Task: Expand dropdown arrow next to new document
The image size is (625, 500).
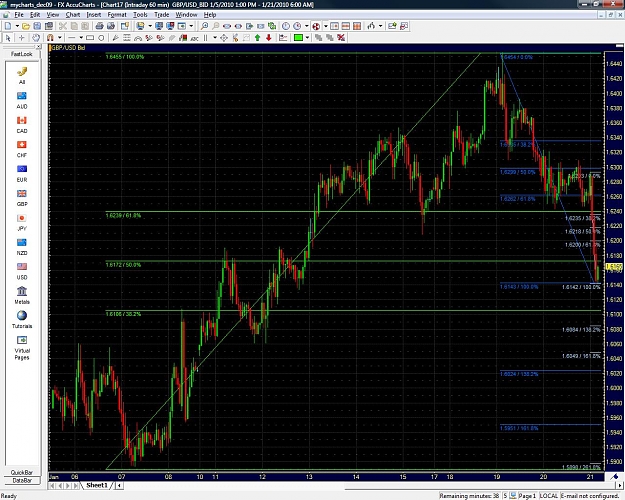Action: point(17,26)
